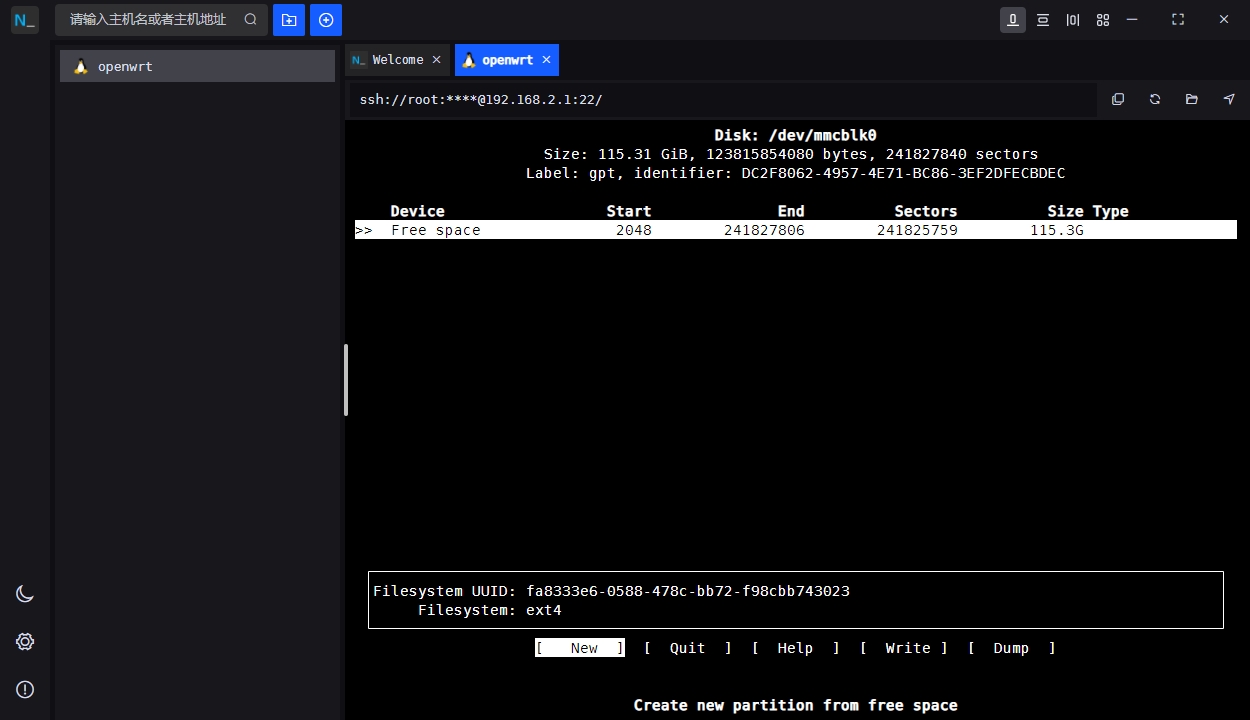Switch to the Welcome tab
This screenshot has height=720, width=1250.
tap(397, 60)
